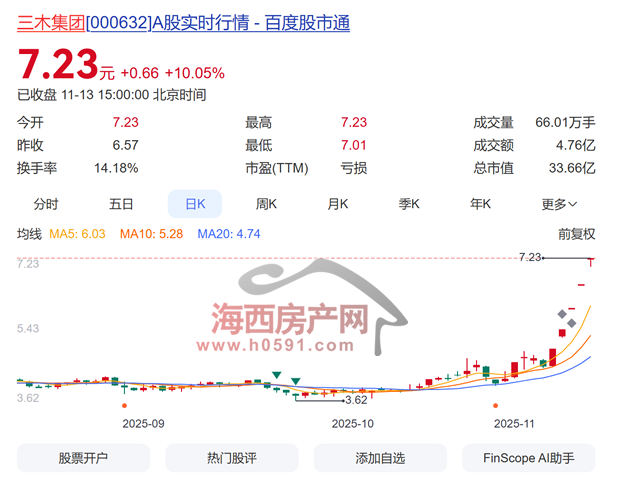640x483 pixels.
Task: Click the left green down-triangle chart marker
Action: point(276,375)
